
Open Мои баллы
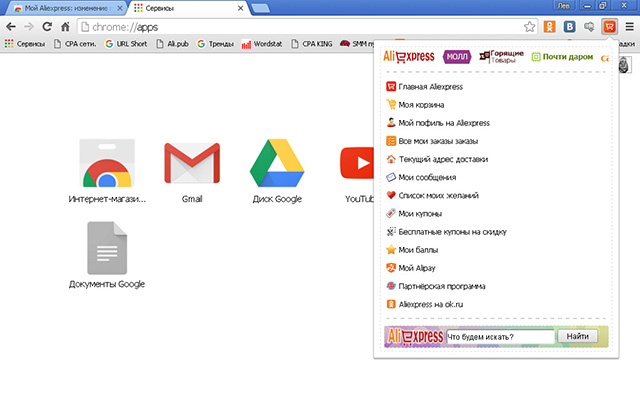click(412, 250)
